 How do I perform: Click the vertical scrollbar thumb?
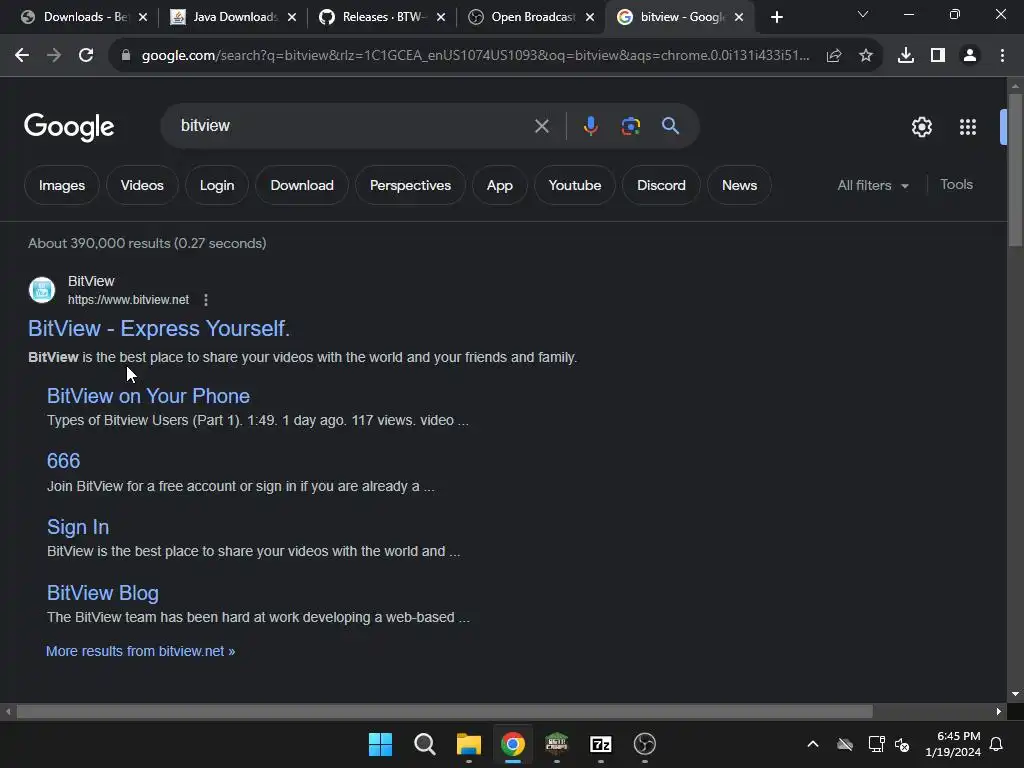1015,170
